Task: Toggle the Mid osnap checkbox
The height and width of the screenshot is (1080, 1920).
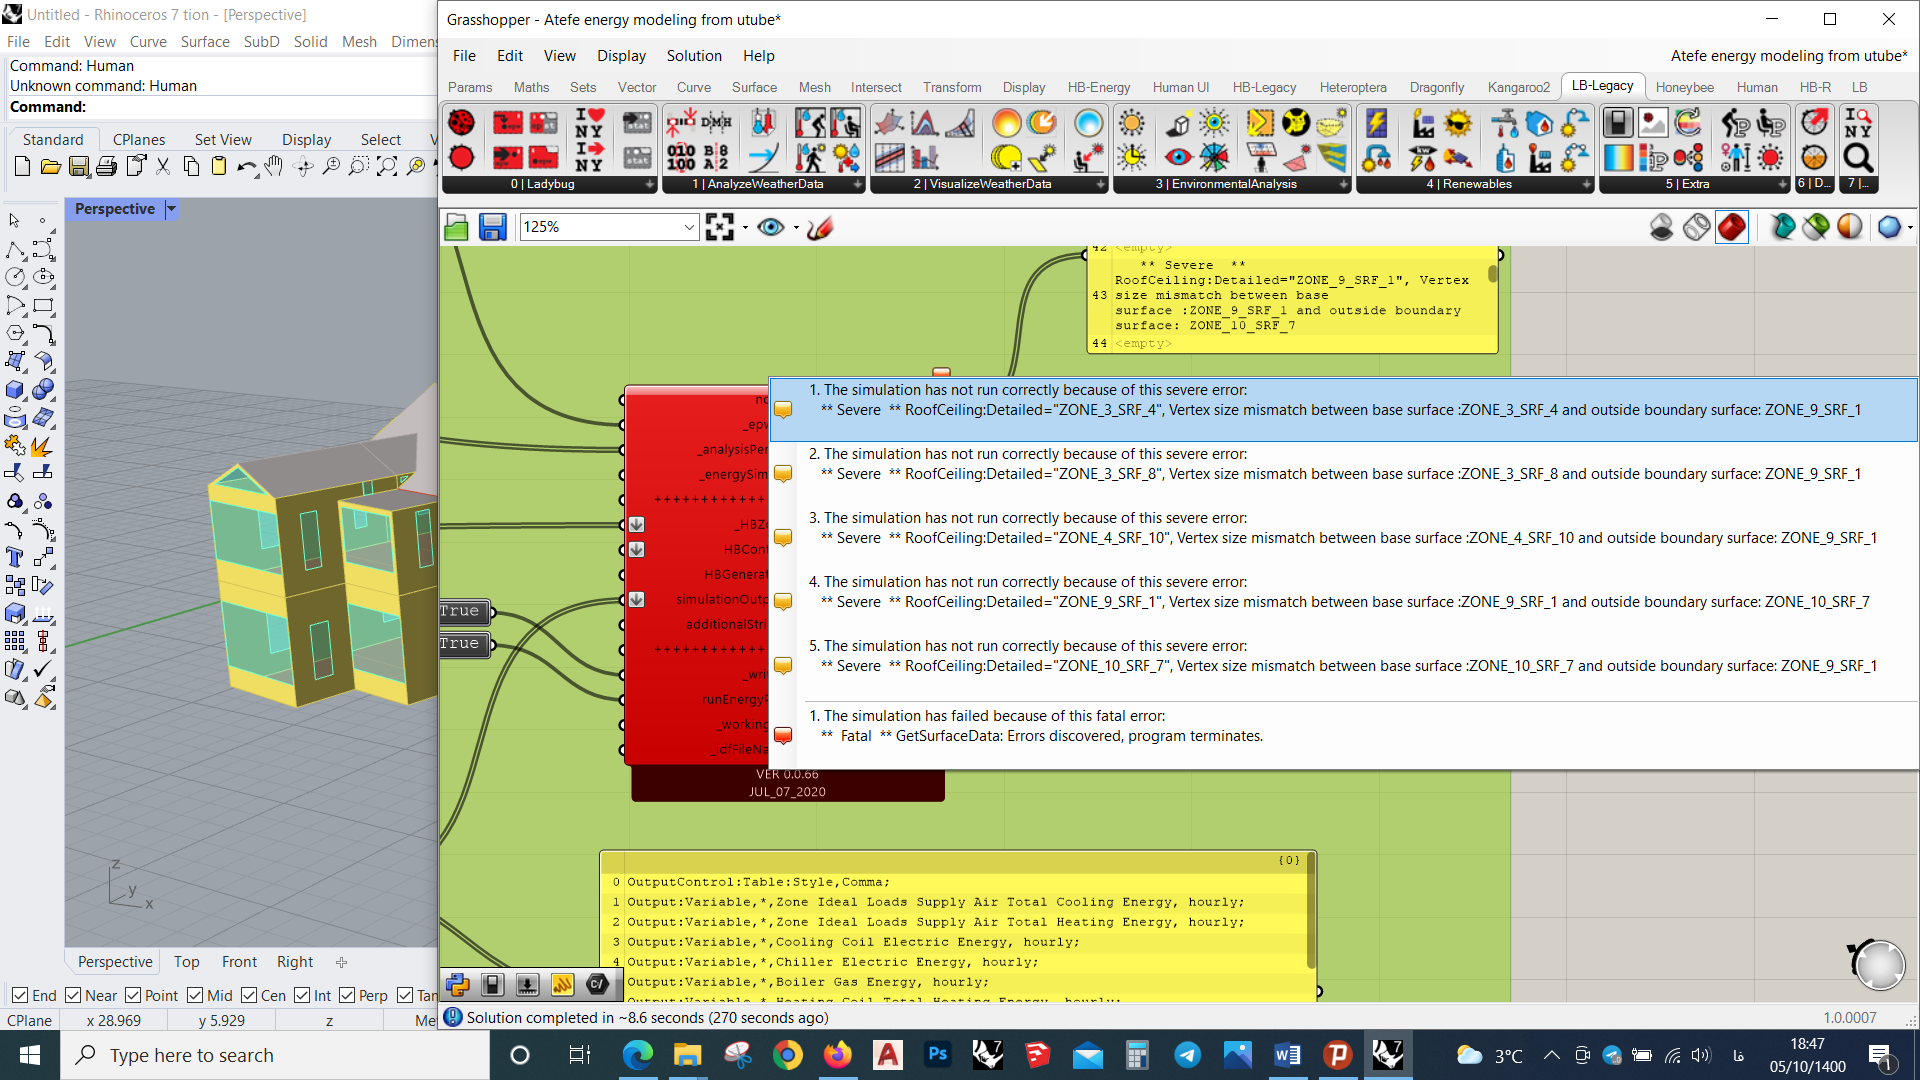Action: (x=195, y=996)
